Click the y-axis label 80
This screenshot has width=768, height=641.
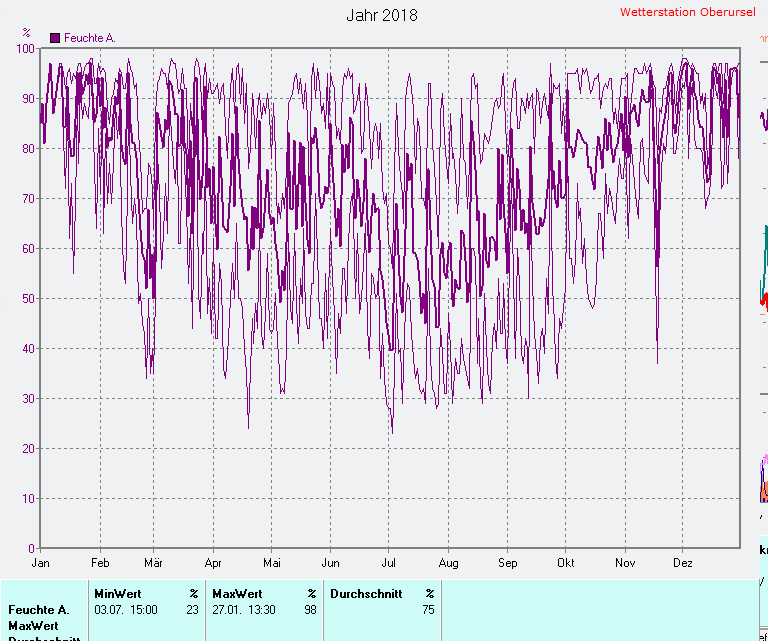28,149
